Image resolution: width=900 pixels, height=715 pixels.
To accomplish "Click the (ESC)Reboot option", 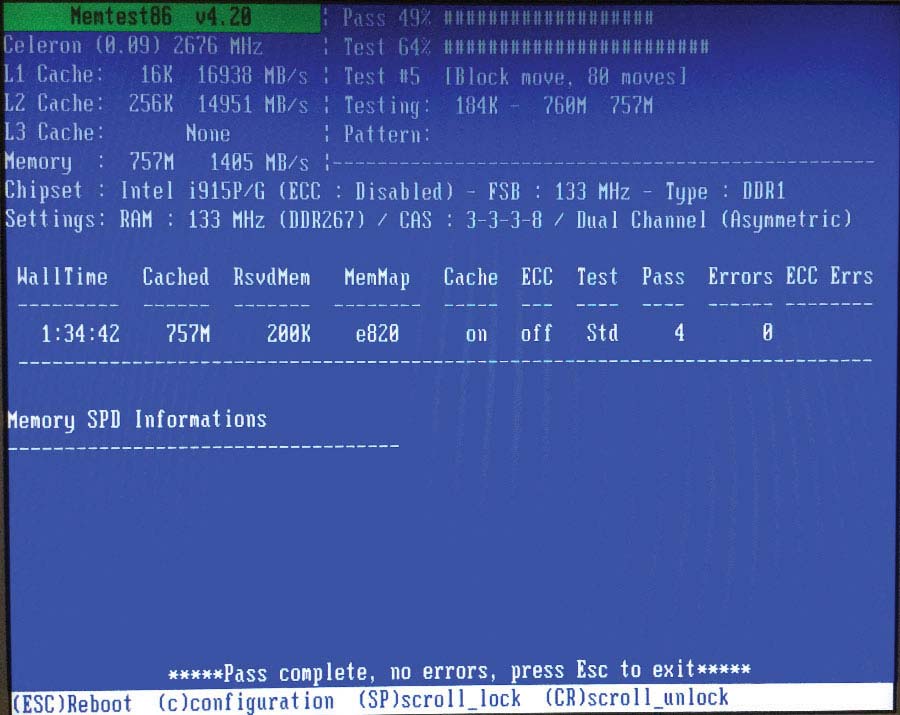I will [72, 702].
